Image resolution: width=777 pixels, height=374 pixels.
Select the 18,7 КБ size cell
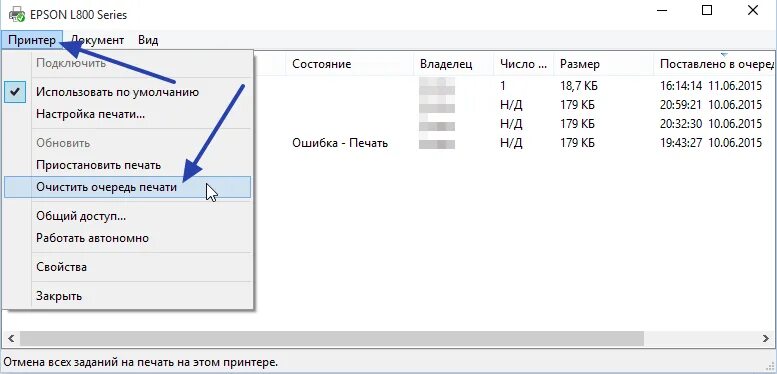click(579, 86)
